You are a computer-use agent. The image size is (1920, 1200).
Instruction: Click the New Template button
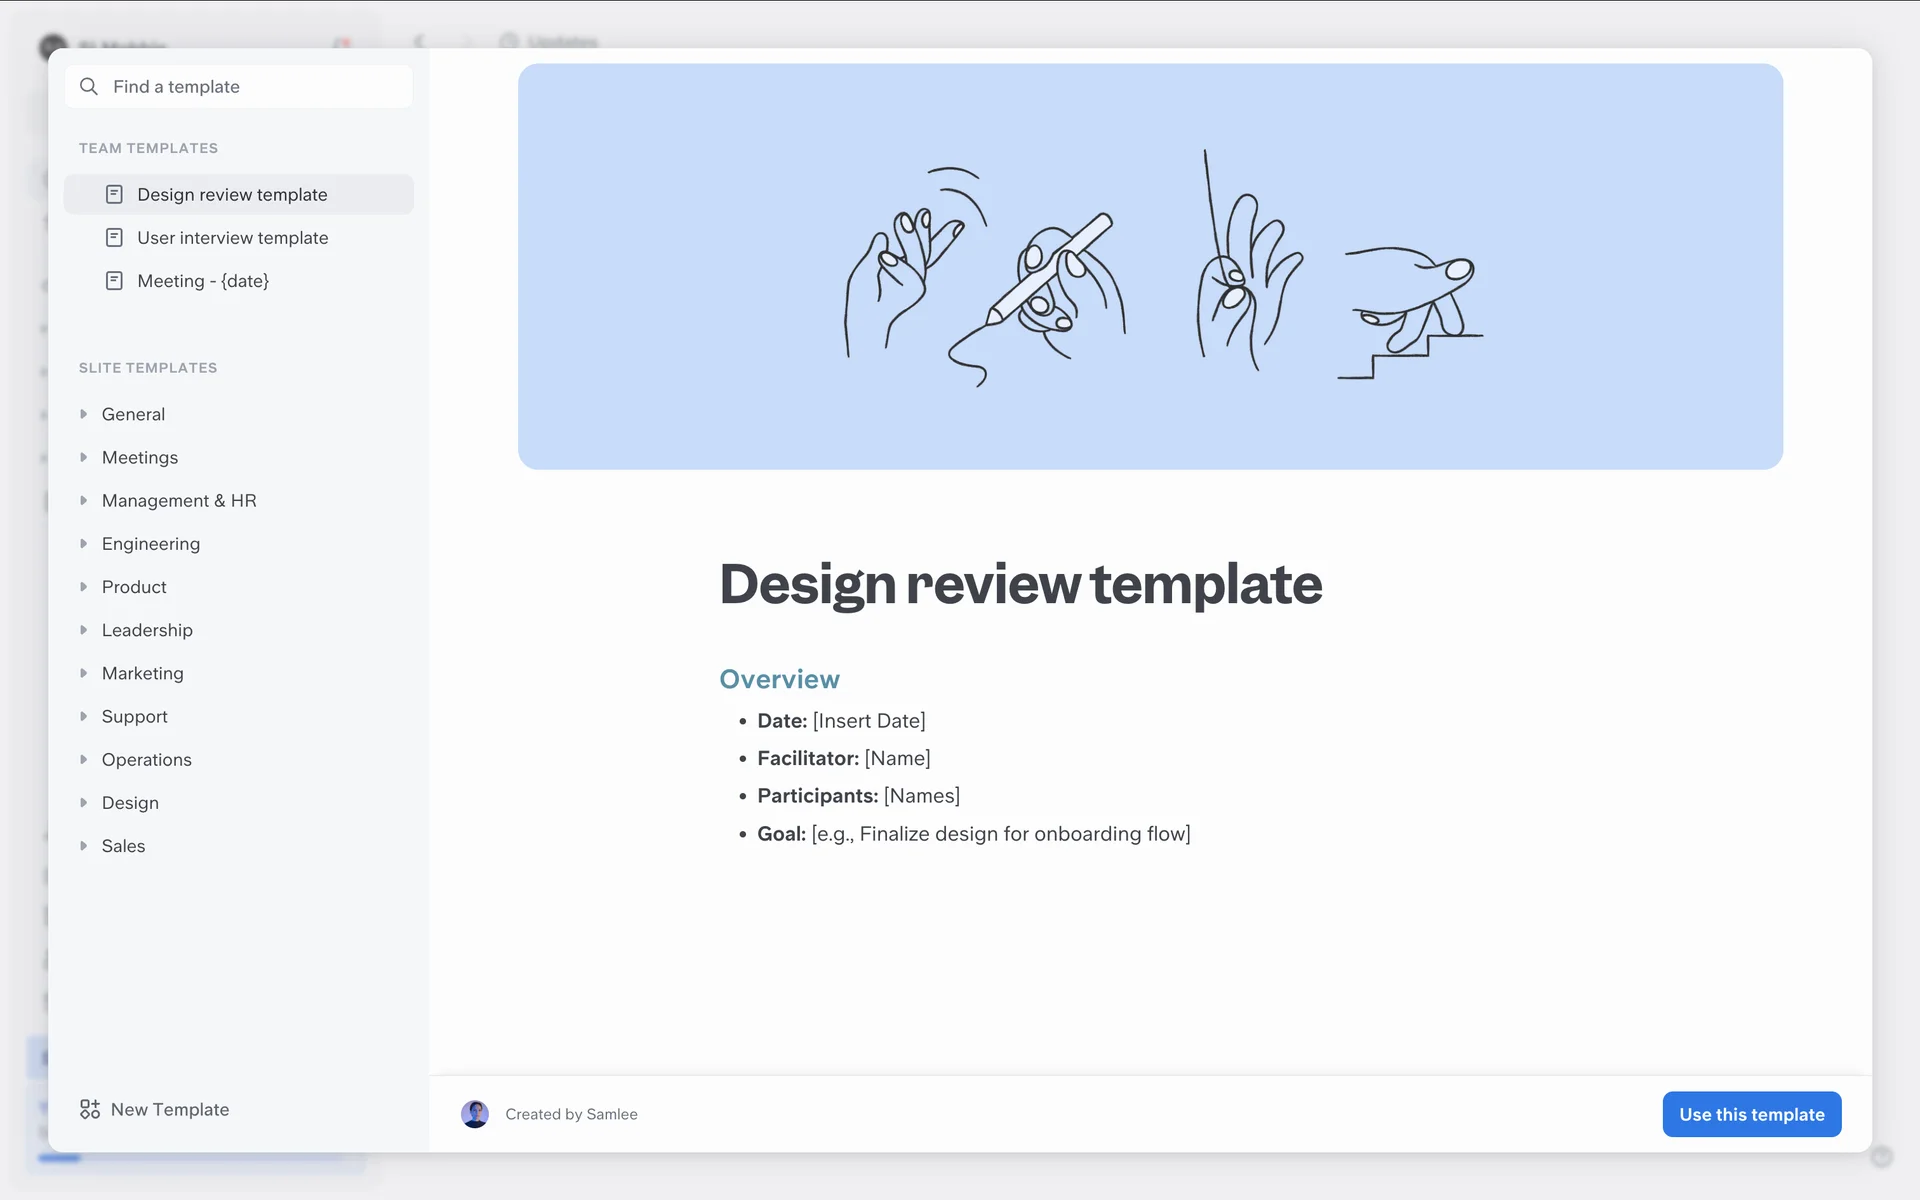(169, 1109)
